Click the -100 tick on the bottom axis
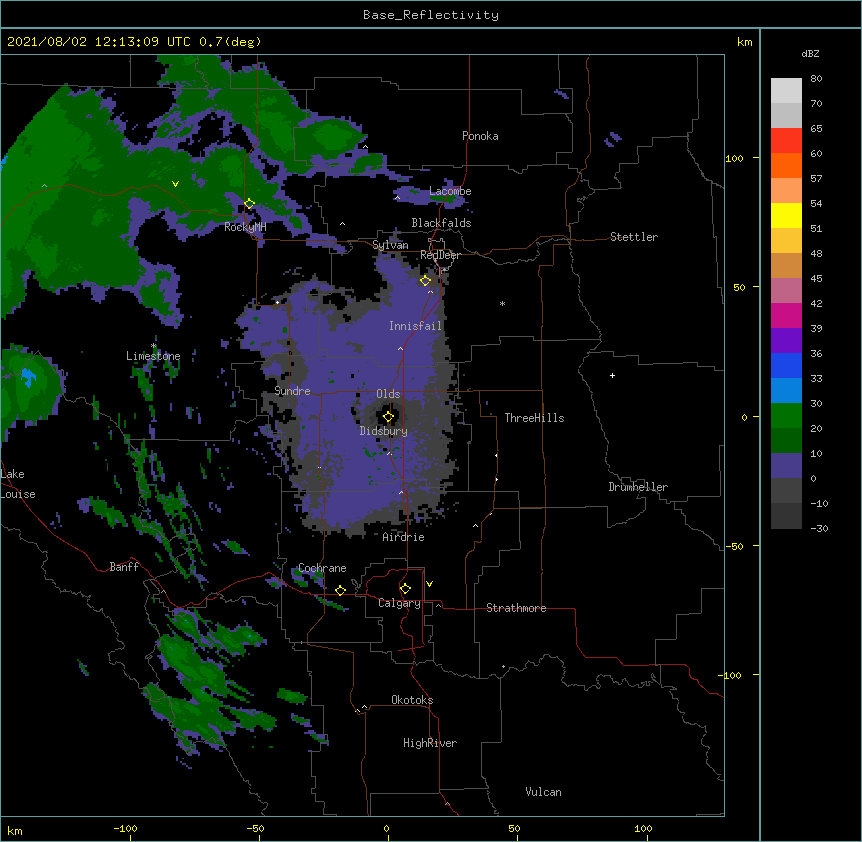 coord(125,828)
